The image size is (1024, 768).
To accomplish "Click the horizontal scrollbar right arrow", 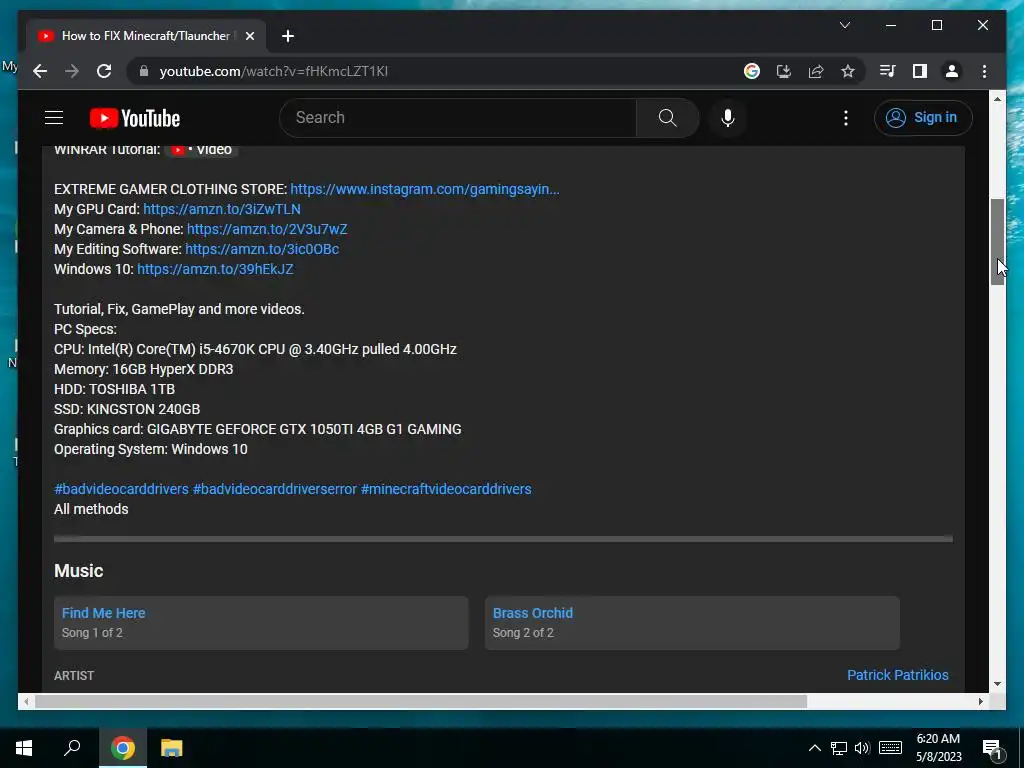I will (x=980, y=701).
